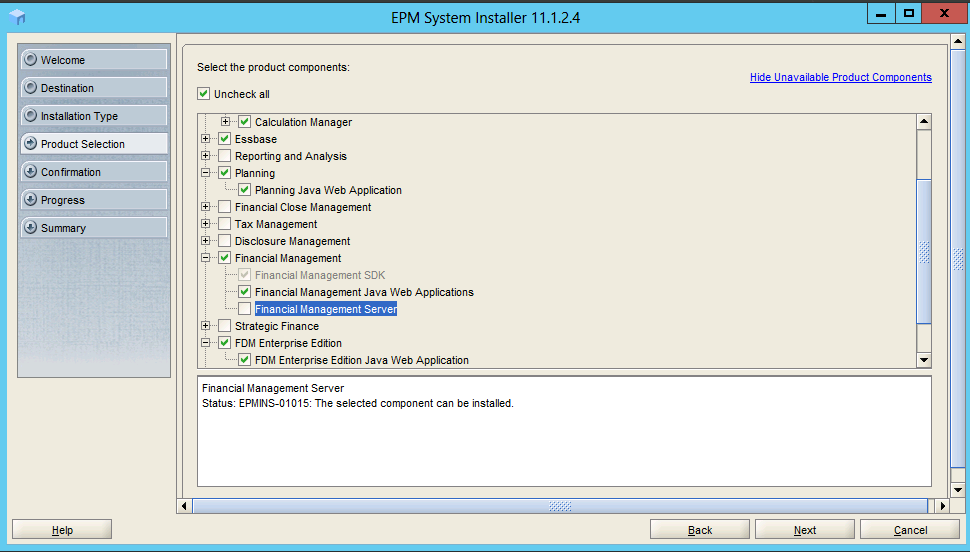Expand the Tax Management node
Viewport: 970px width, 552px height.
pos(205,224)
